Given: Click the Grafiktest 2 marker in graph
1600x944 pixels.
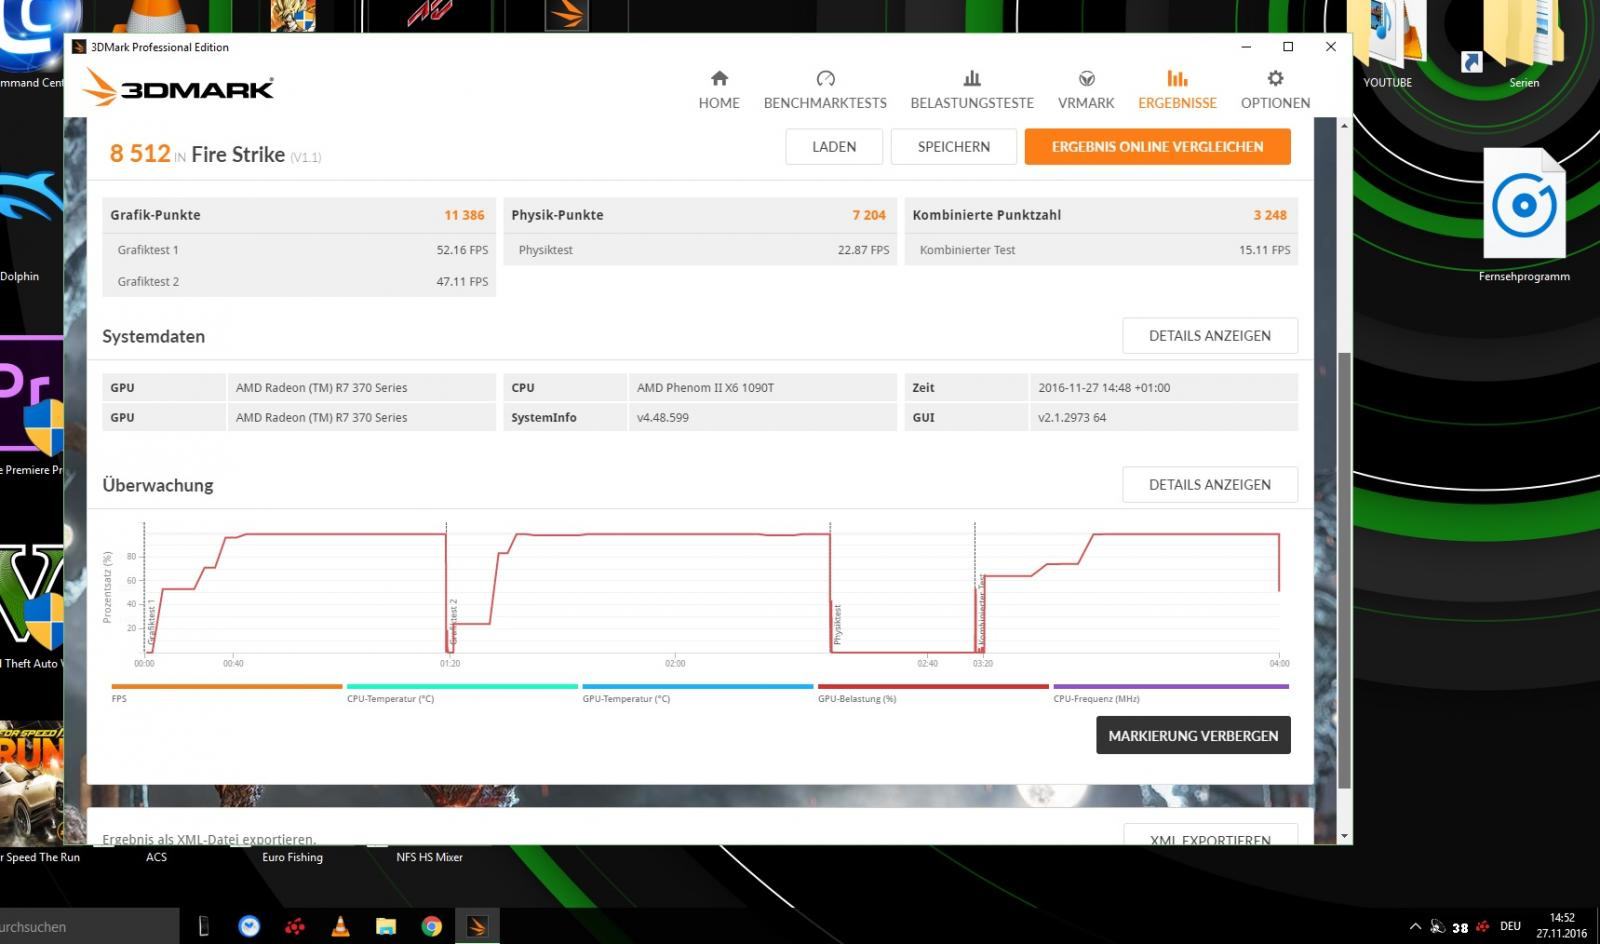Looking at the screenshot, I should point(453,622).
